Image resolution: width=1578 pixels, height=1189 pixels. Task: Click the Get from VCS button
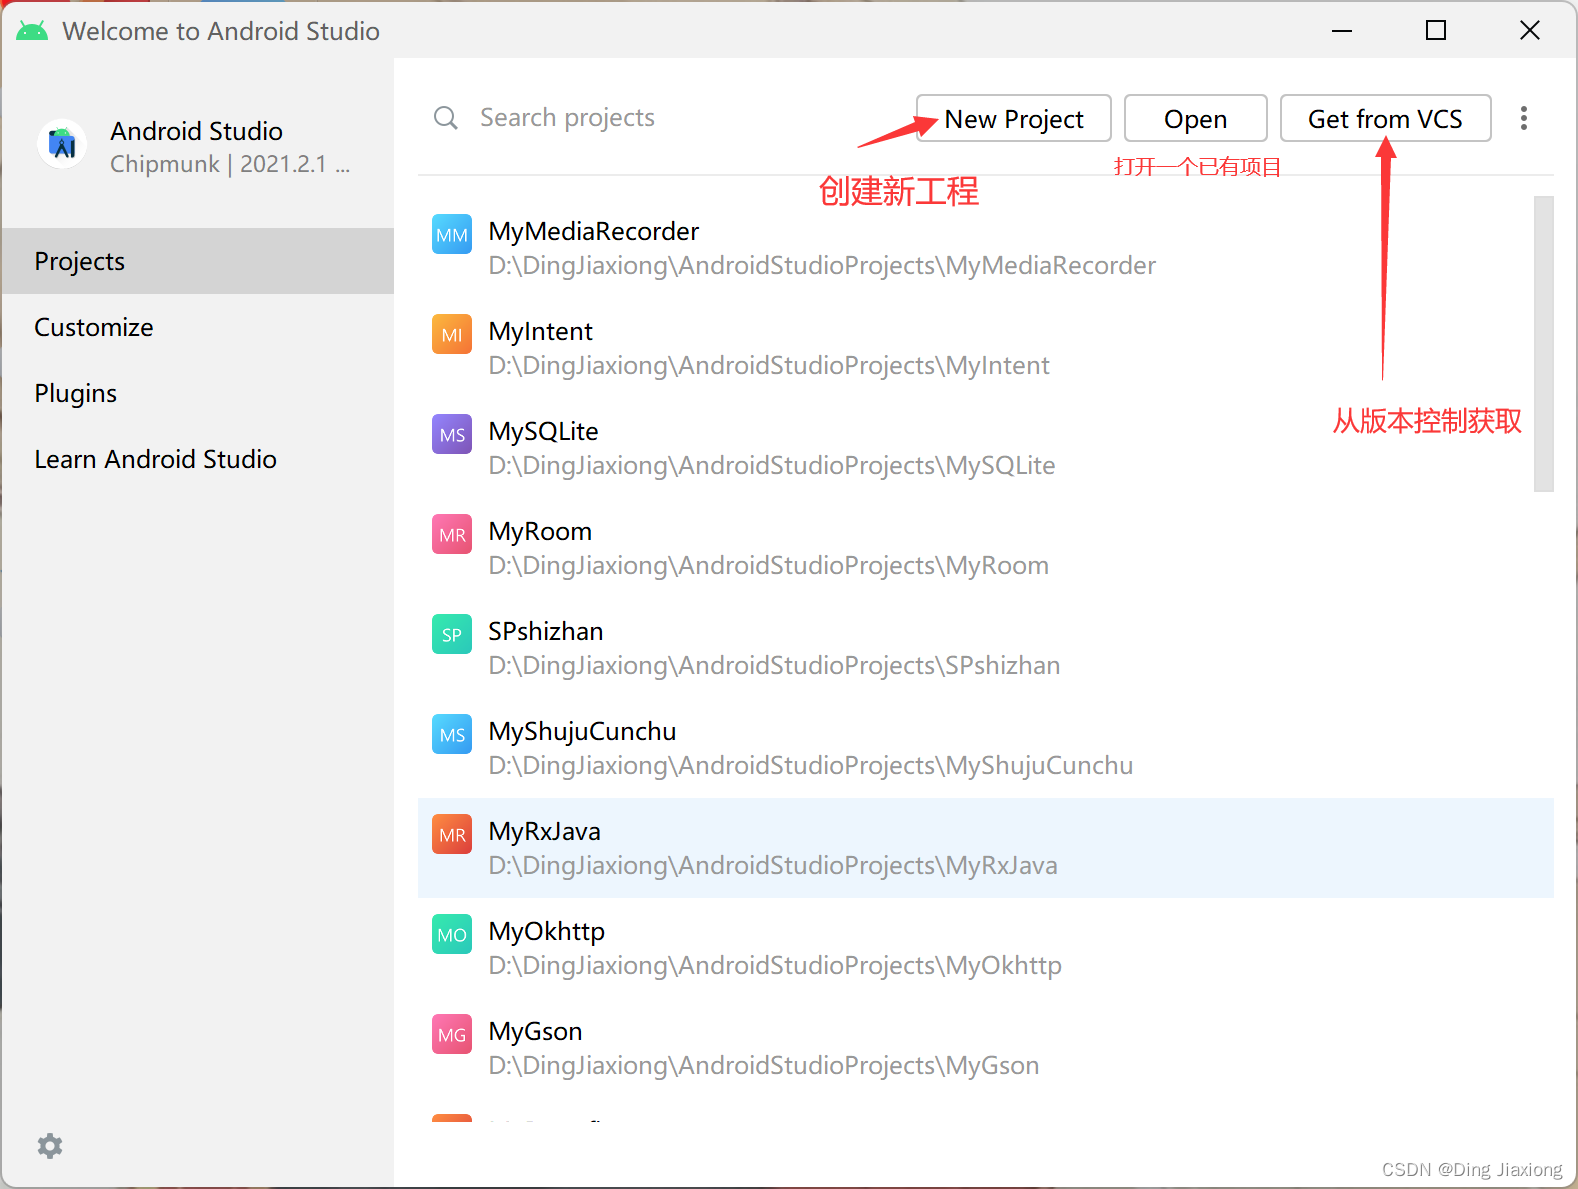pos(1386,119)
